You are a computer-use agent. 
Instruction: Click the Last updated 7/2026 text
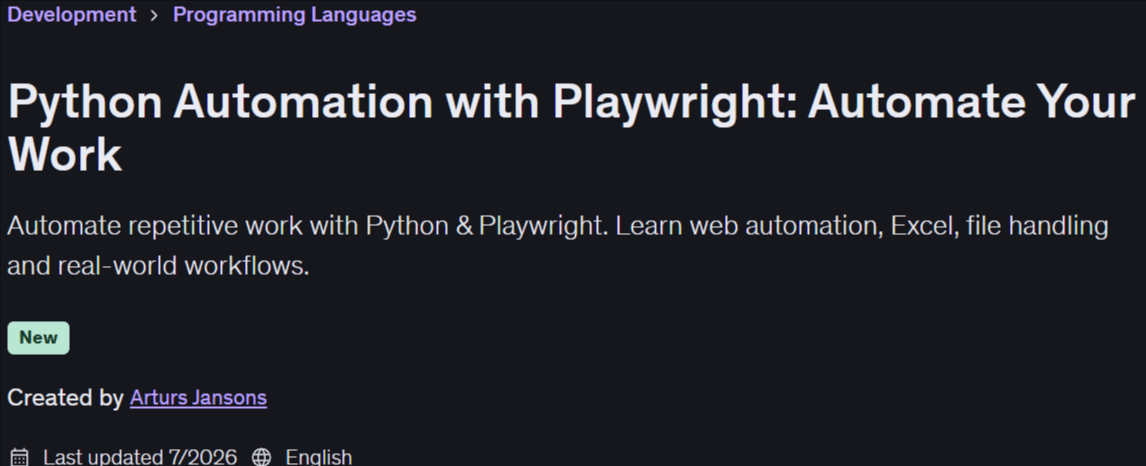[140, 457]
